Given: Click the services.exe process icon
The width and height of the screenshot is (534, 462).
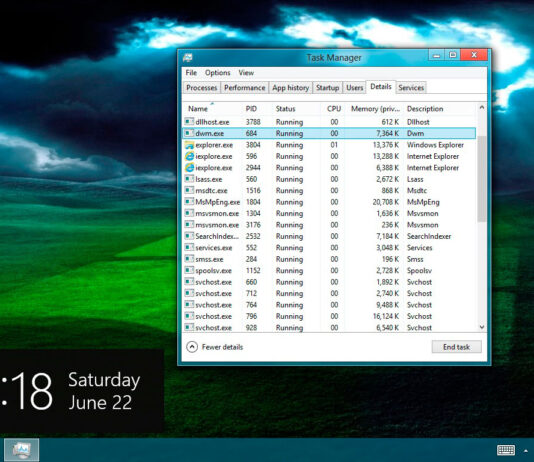Looking at the screenshot, I should click(x=189, y=248).
